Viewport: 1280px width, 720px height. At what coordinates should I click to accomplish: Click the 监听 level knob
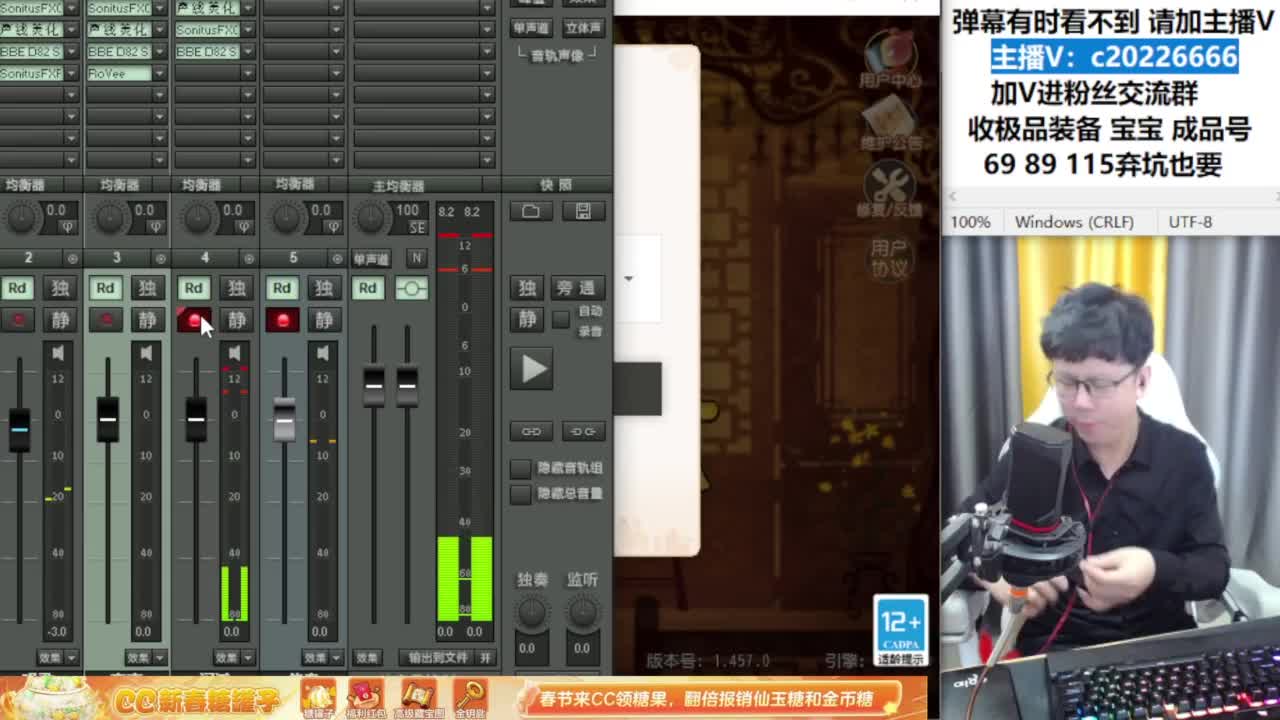click(582, 611)
